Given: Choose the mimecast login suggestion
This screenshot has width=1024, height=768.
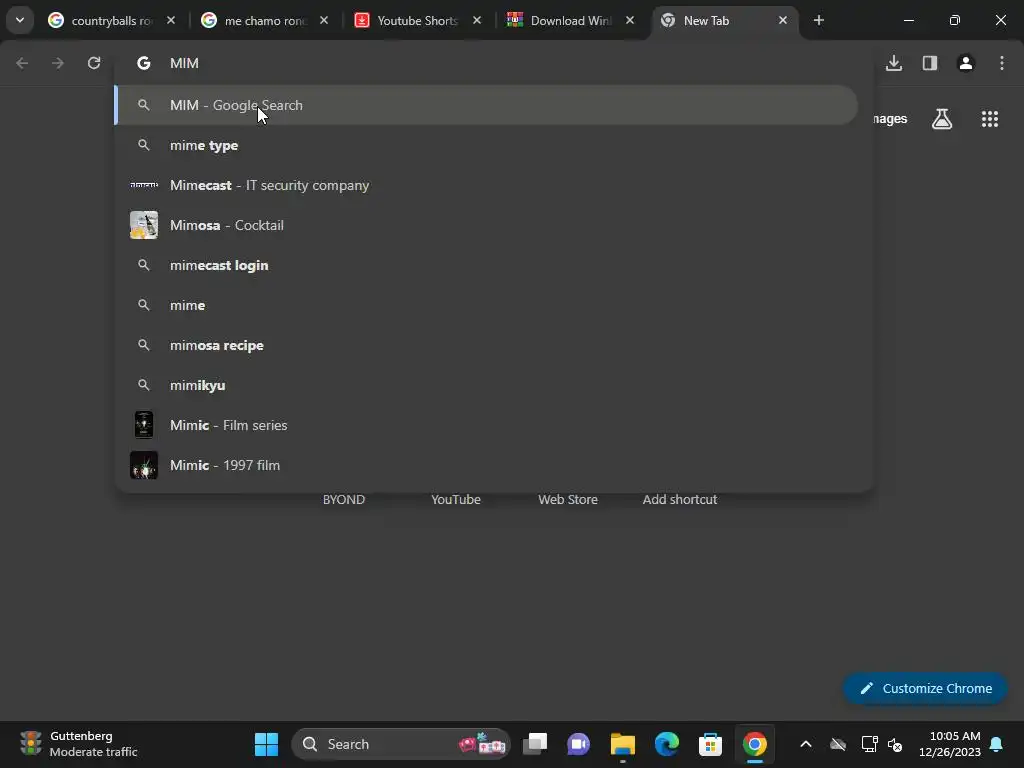Looking at the screenshot, I should (486, 265).
